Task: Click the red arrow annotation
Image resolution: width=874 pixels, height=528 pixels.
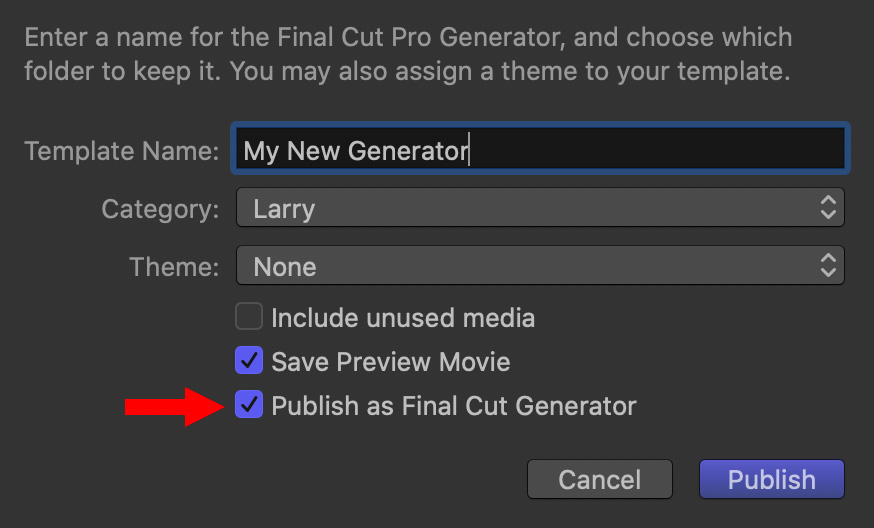Action: point(172,406)
